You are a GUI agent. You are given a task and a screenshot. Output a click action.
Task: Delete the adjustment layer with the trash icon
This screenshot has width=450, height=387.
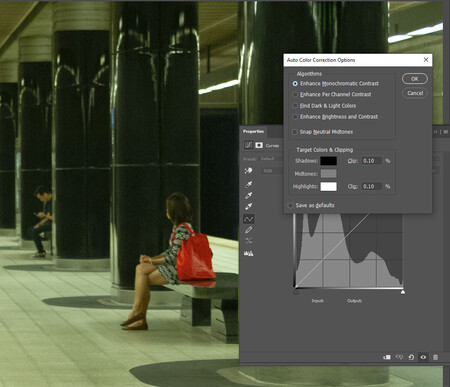point(435,357)
